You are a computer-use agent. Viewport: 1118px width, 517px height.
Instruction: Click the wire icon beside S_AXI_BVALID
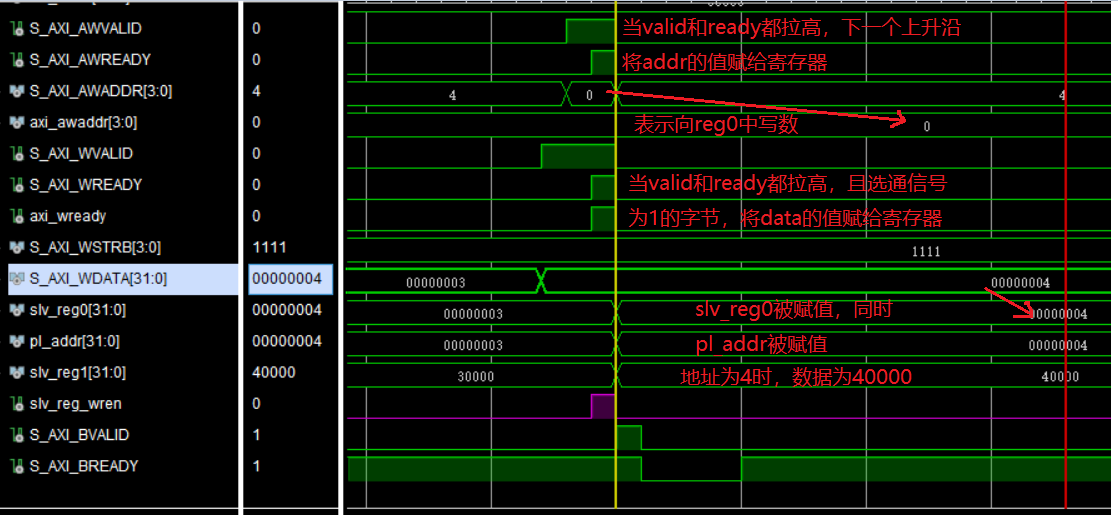pos(18,435)
